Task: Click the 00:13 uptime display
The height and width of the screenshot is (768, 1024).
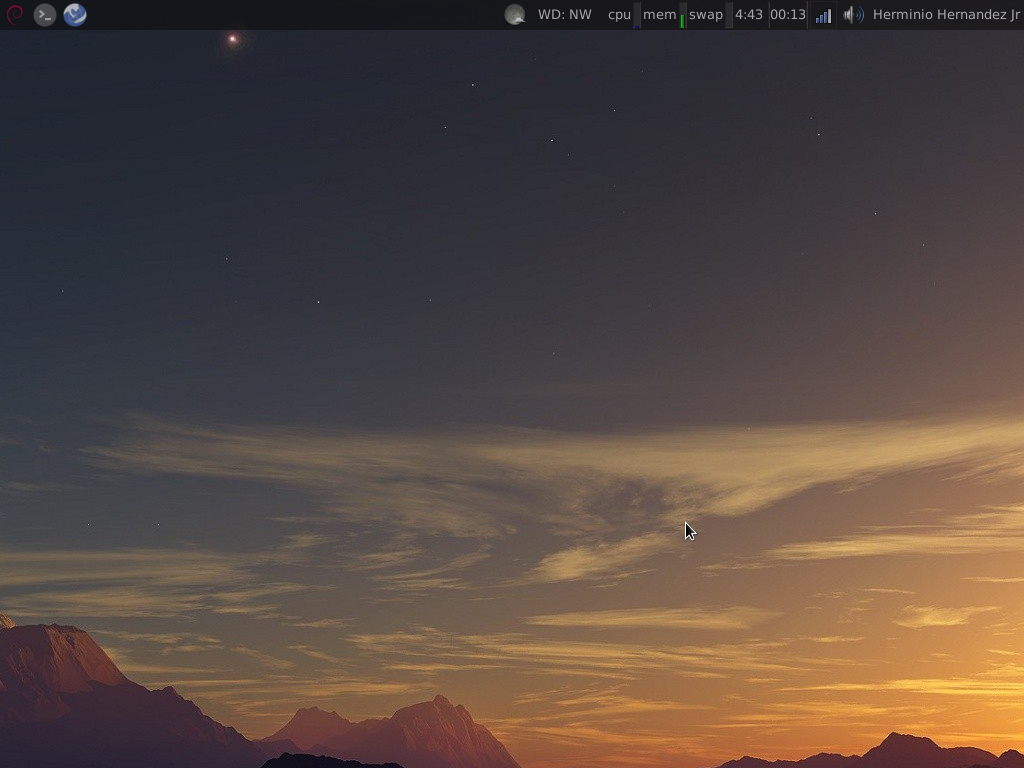Action: [788, 14]
